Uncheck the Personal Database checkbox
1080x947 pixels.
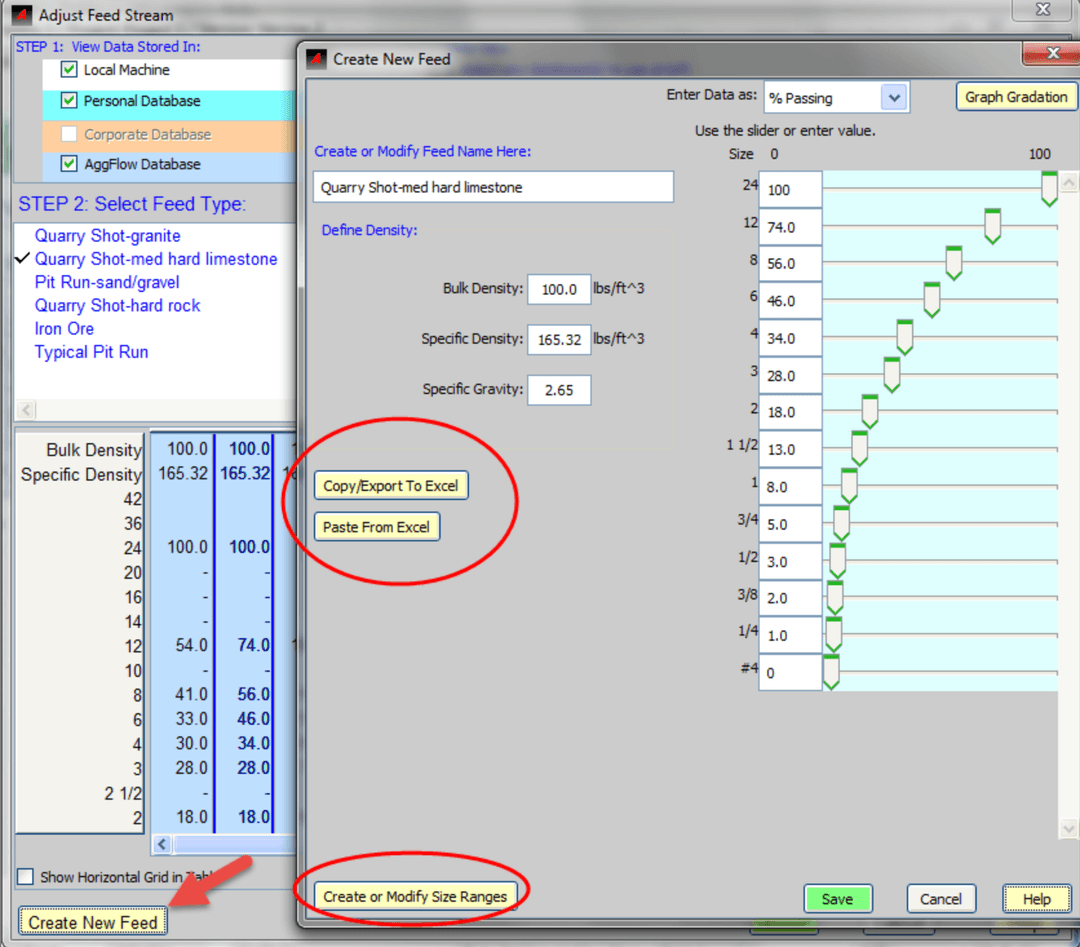pos(69,101)
